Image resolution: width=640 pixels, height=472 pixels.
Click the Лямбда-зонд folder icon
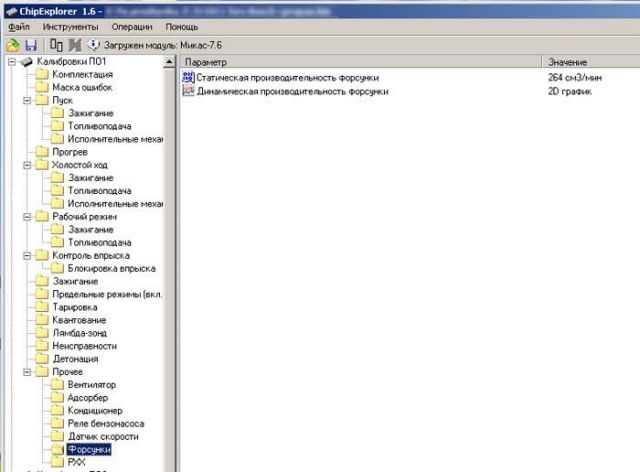pyautogui.click(x=41, y=333)
